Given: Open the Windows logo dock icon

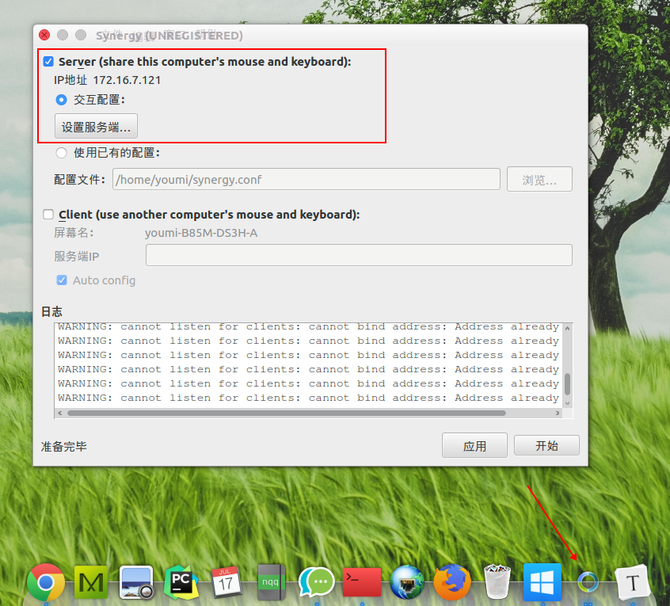Looking at the screenshot, I should tap(542, 582).
